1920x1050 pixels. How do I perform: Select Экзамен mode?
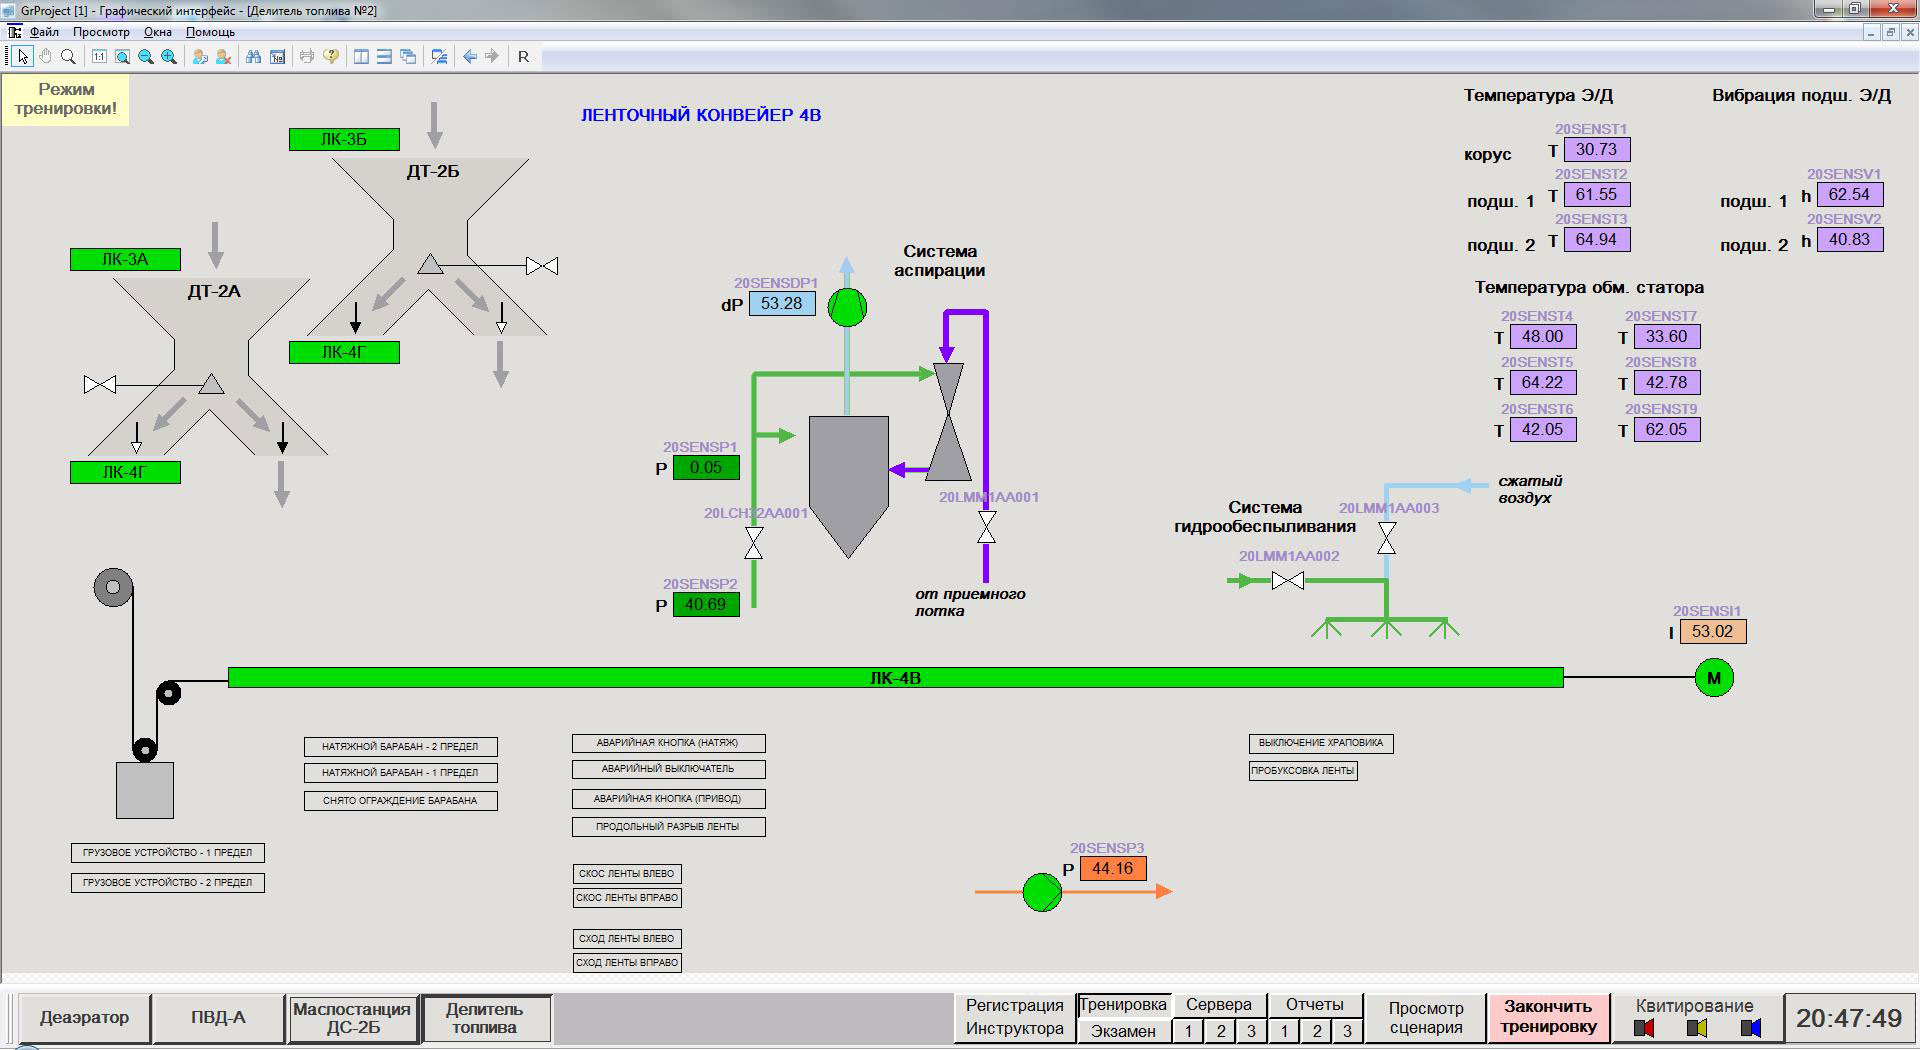tap(1123, 1031)
